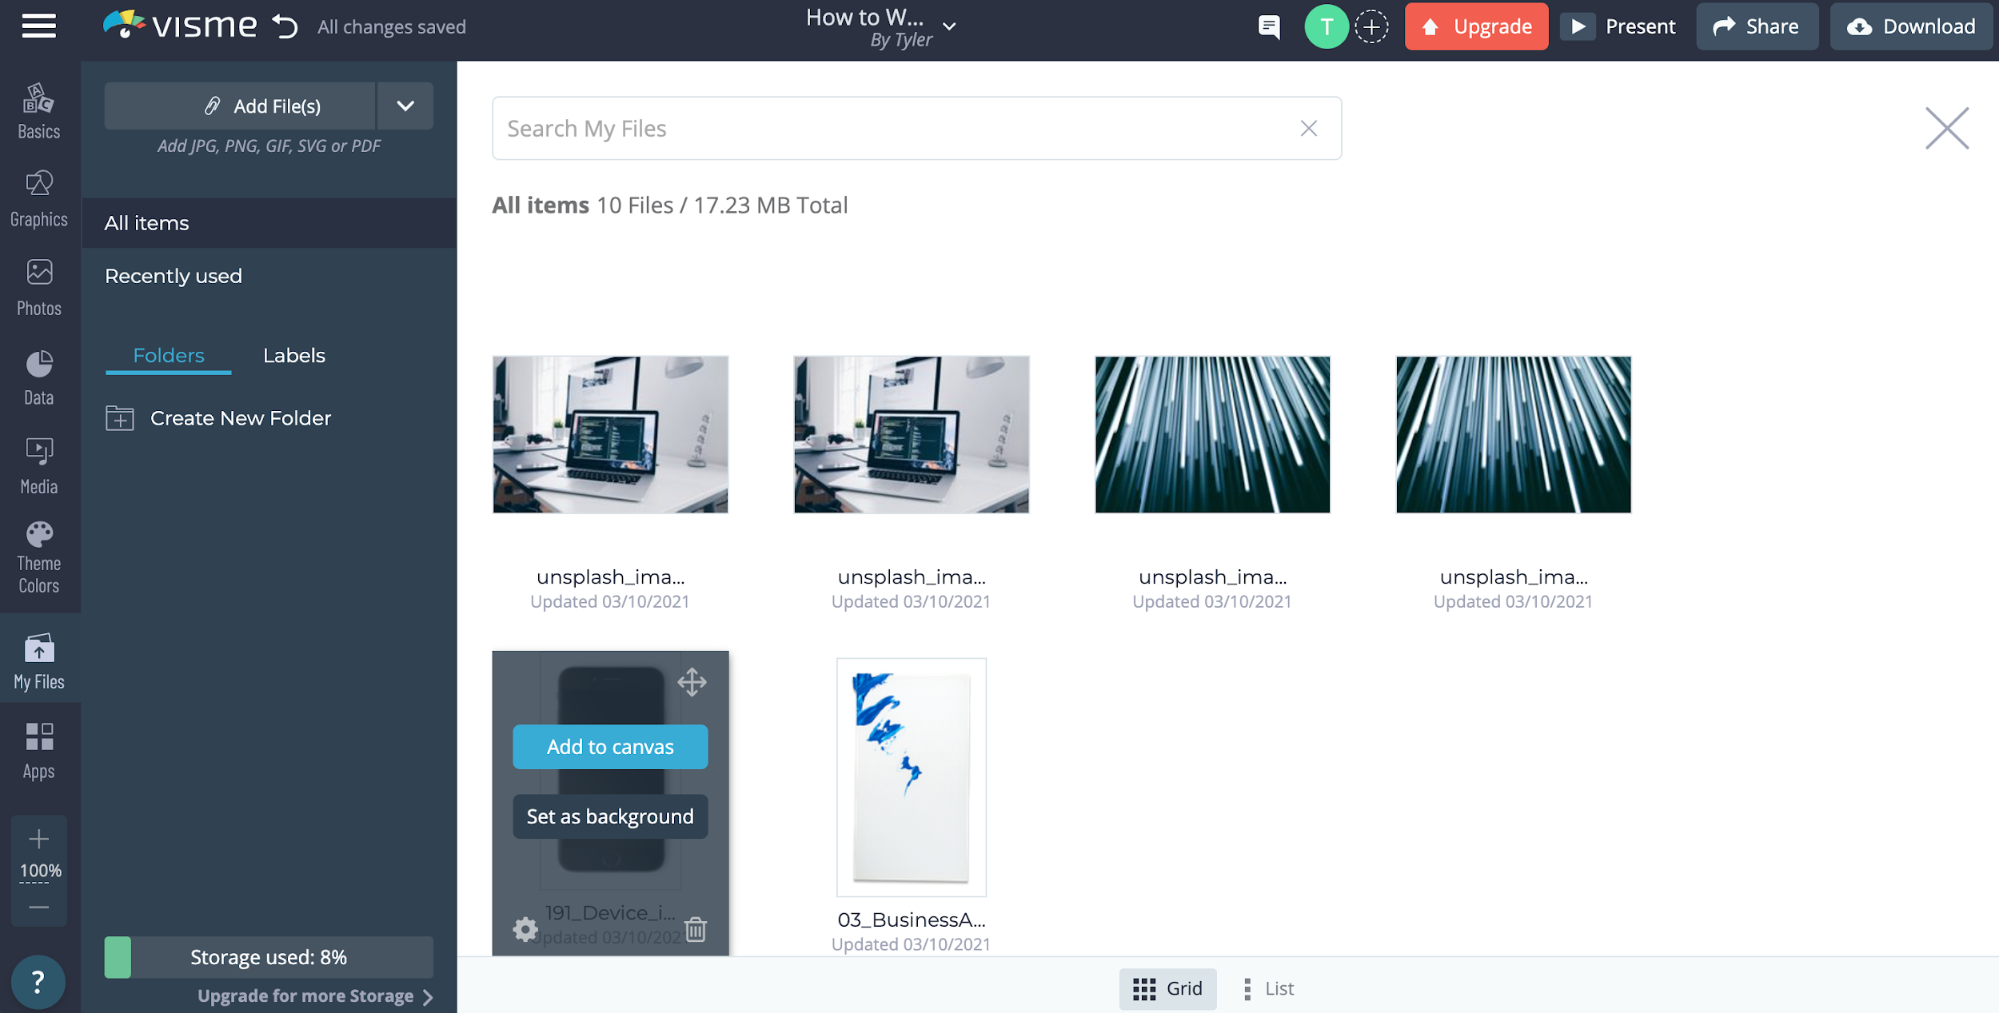Image resolution: width=1999 pixels, height=1014 pixels.
Task: Zoom in with the plus icon
Action: pyautogui.click(x=39, y=838)
